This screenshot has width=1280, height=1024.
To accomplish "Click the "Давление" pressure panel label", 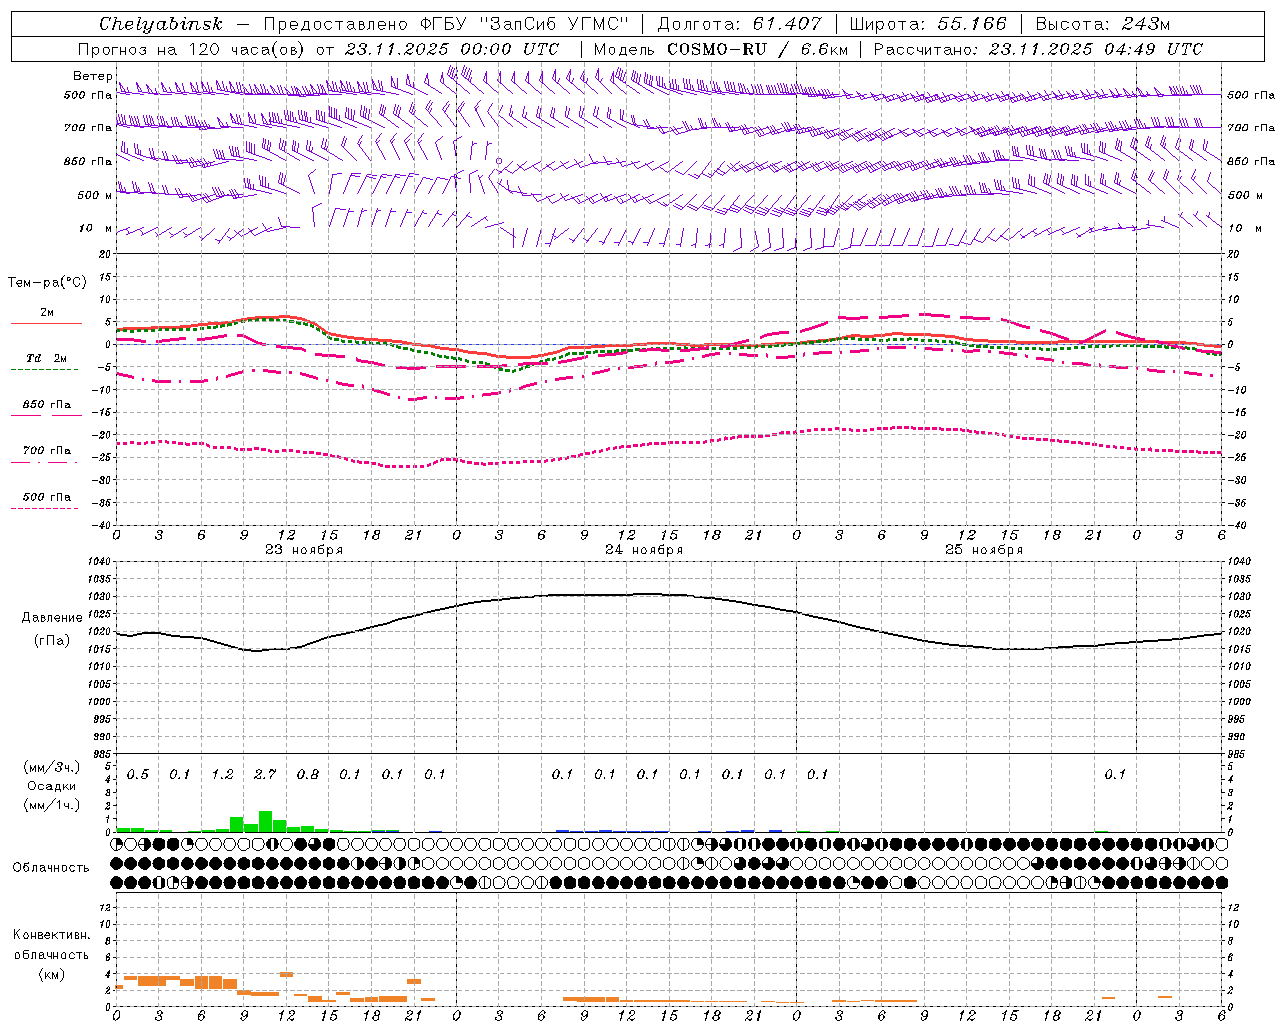I will click(x=52, y=618).
